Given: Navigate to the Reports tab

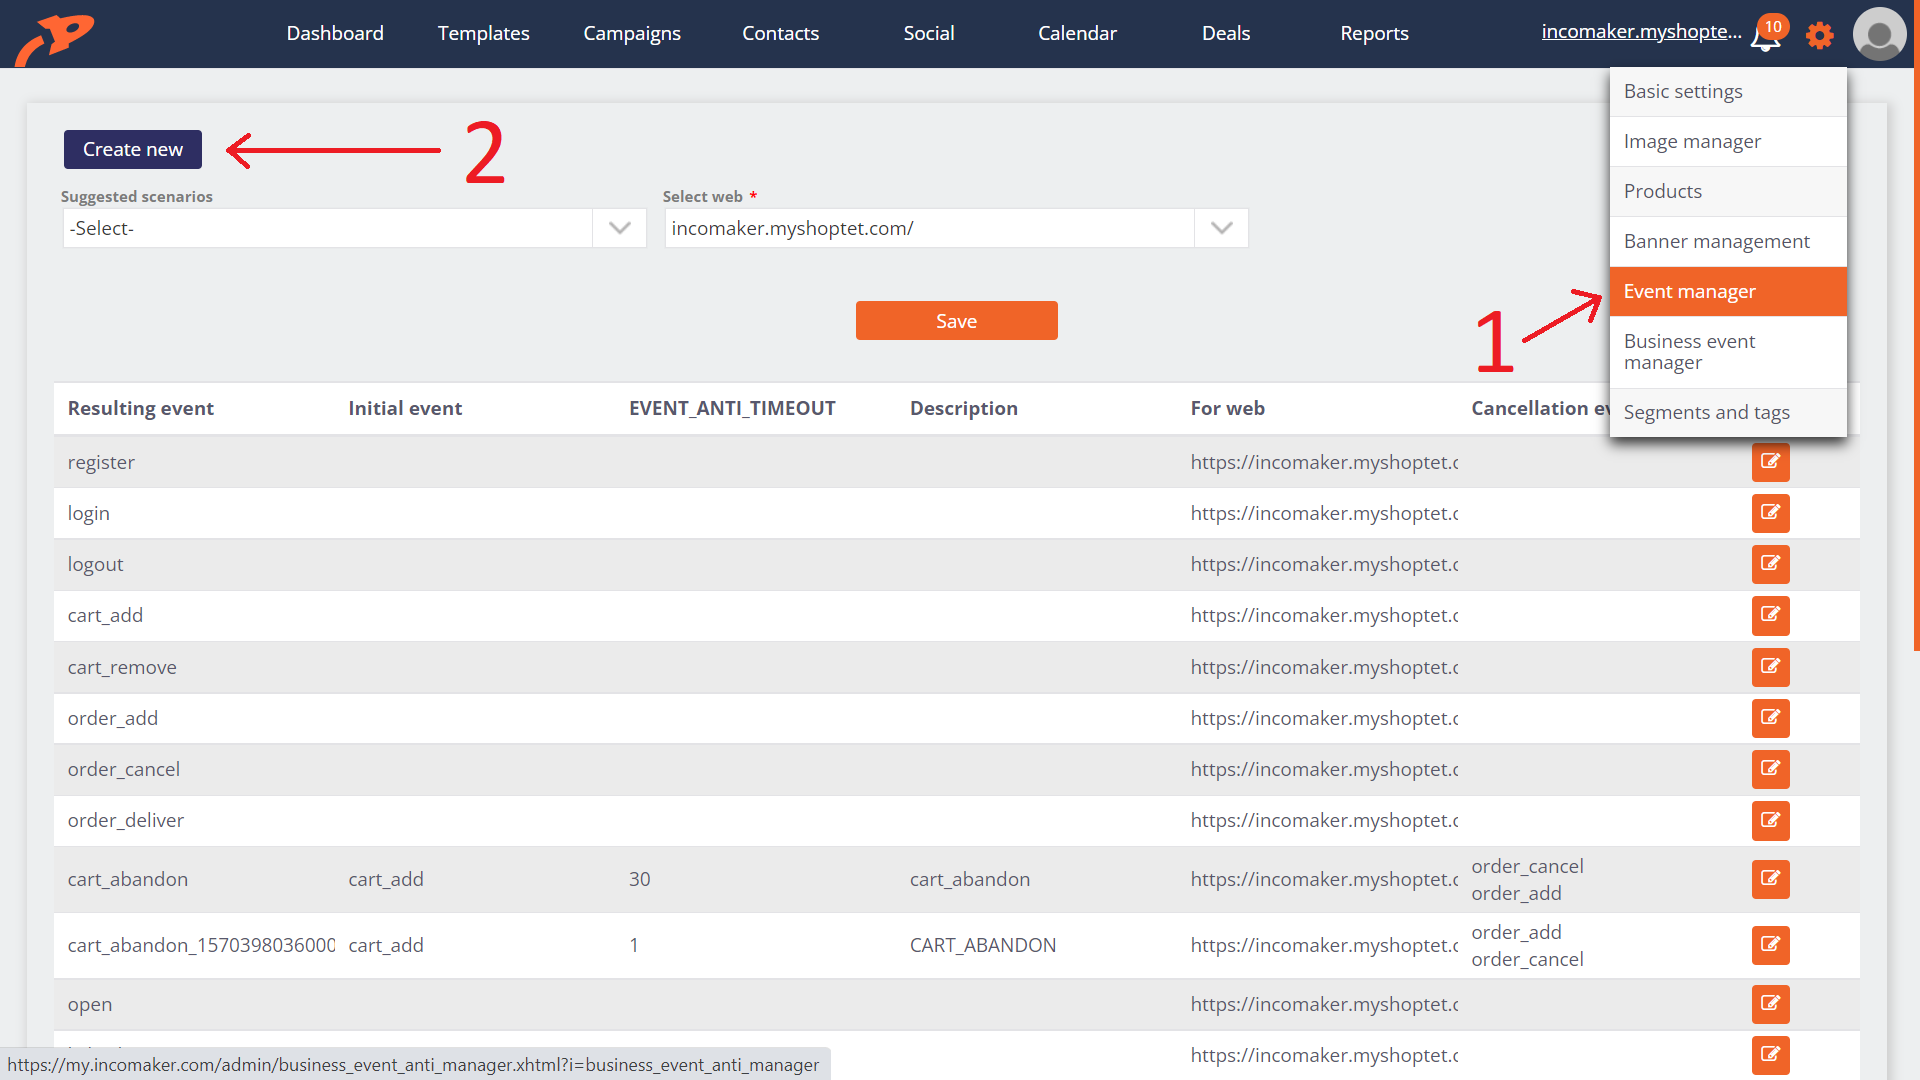Looking at the screenshot, I should [x=1374, y=33].
